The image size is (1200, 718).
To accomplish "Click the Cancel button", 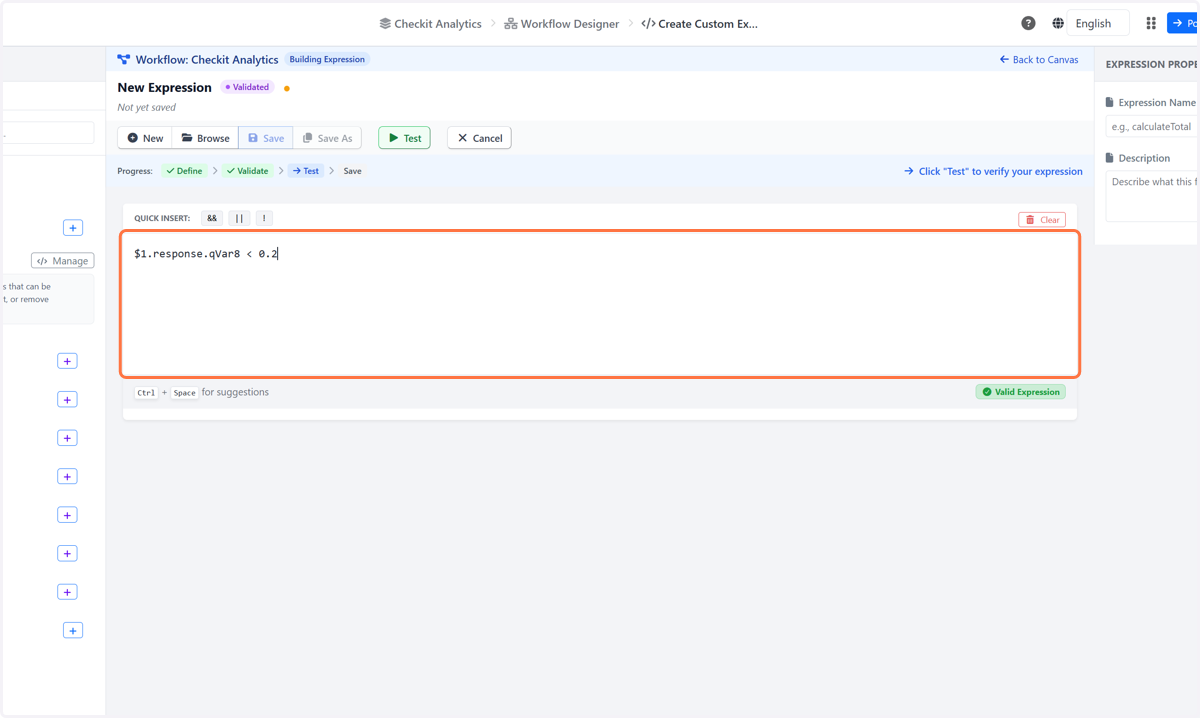I will [x=479, y=138].
